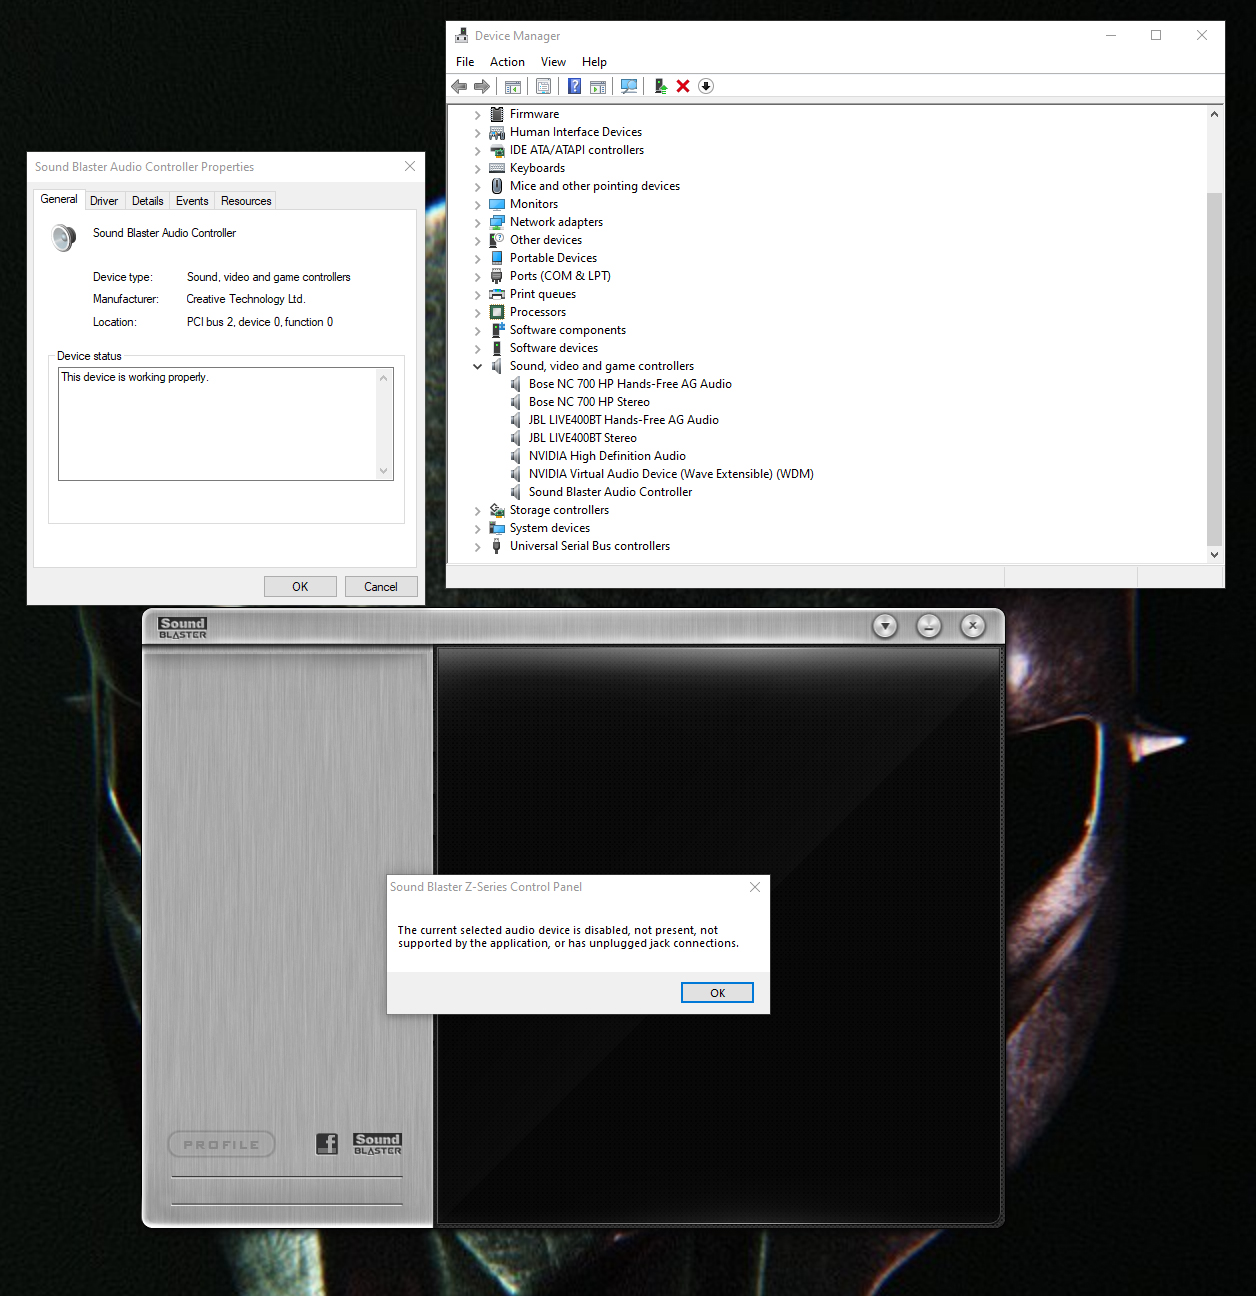Close the Sound Blaster Properties dialog
Screen dimensions: 1256x1296
410,166
